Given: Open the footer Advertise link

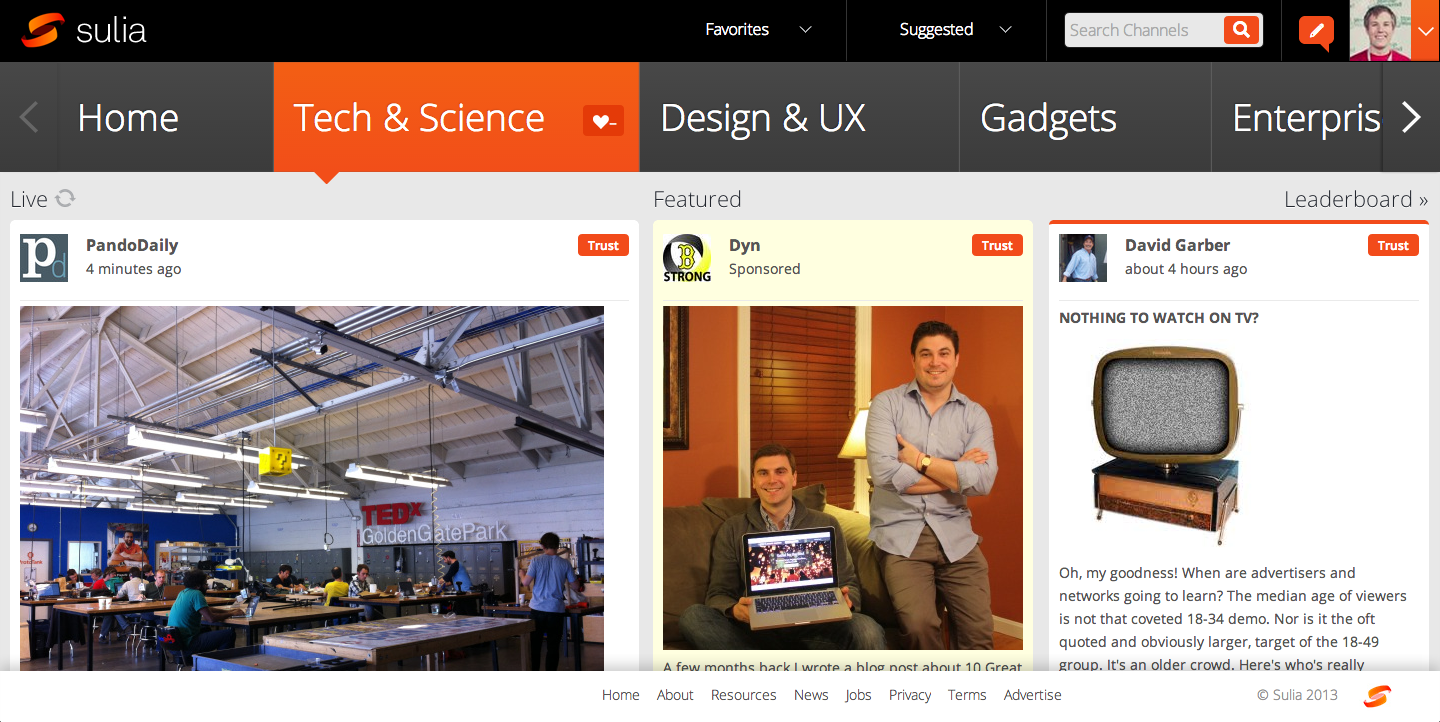Looking at the screenshot, I should coord(1033,695).
